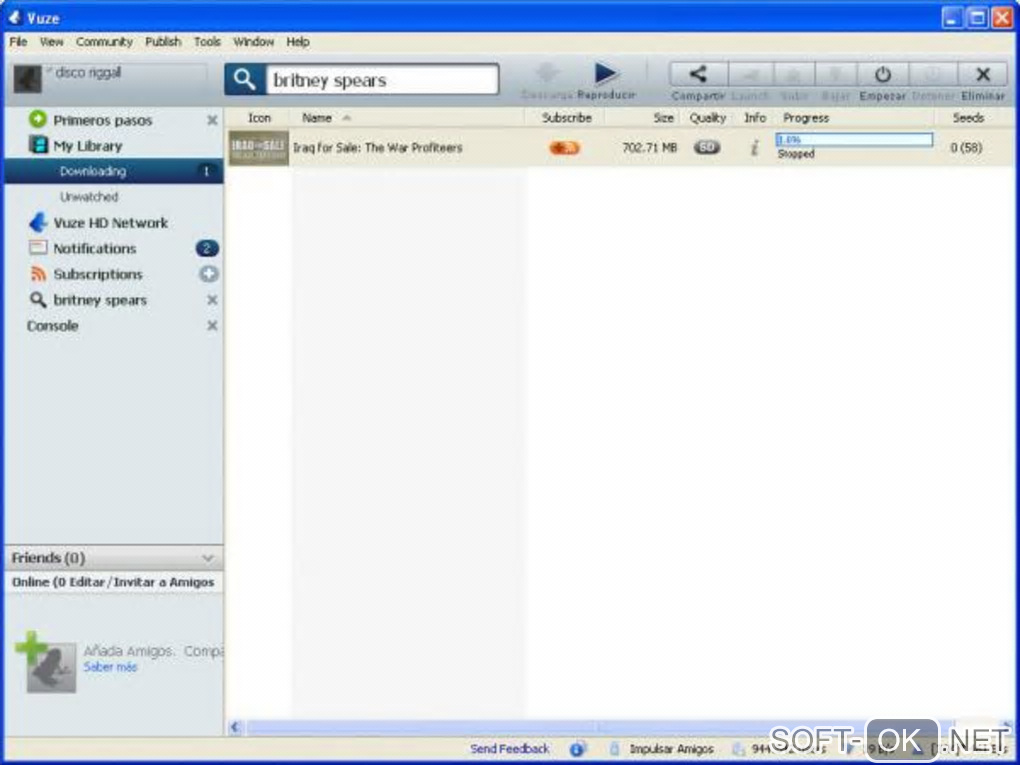Click the search magnifier icon

[245, 79]
